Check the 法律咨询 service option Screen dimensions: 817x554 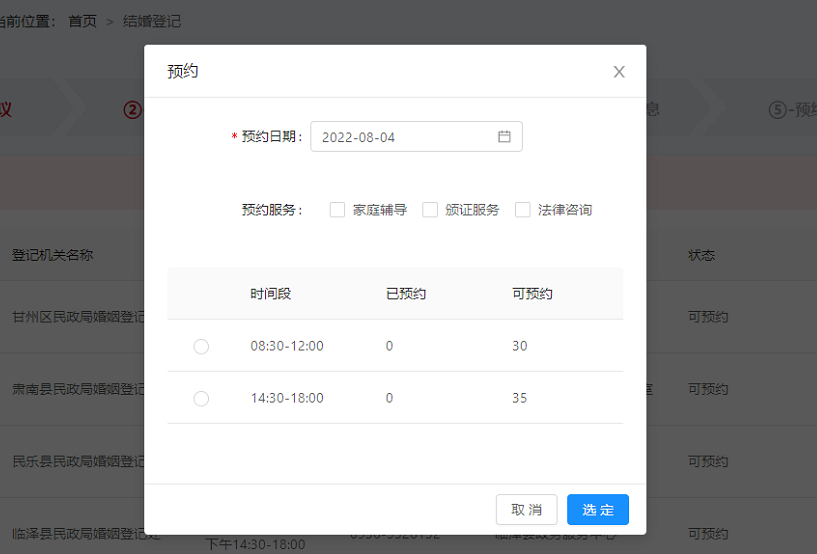[523, 210]
